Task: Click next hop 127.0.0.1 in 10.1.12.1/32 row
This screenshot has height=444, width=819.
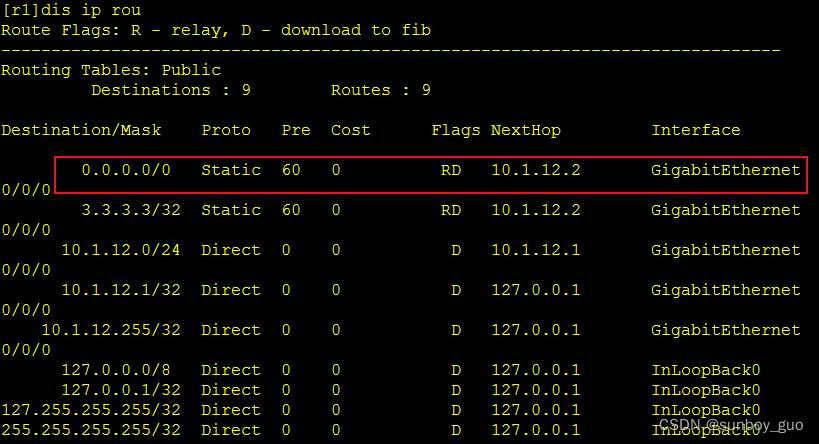Action: [536, 290]
